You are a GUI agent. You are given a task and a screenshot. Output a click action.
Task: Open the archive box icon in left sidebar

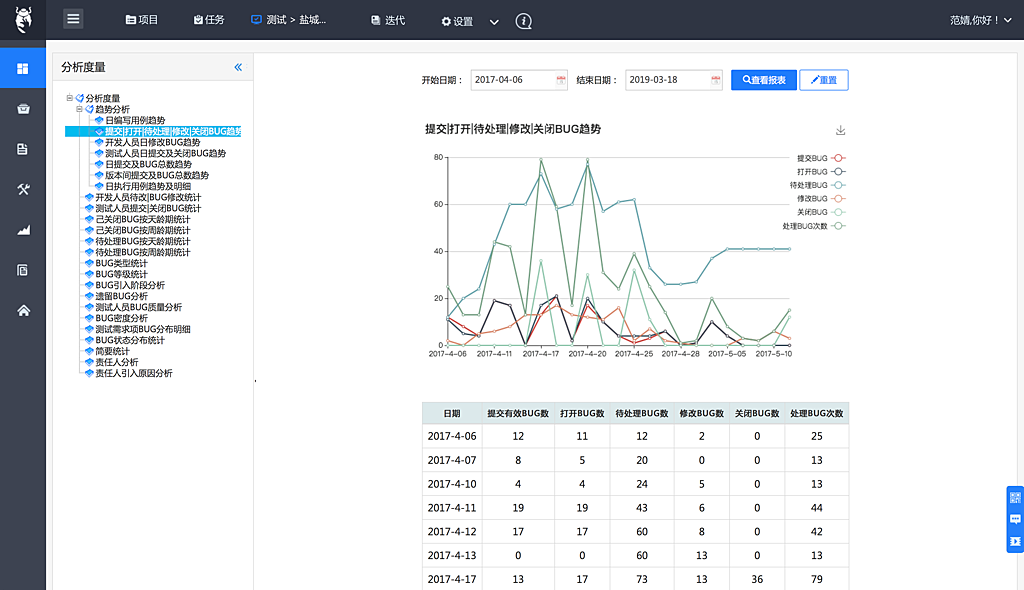point(23,108)
